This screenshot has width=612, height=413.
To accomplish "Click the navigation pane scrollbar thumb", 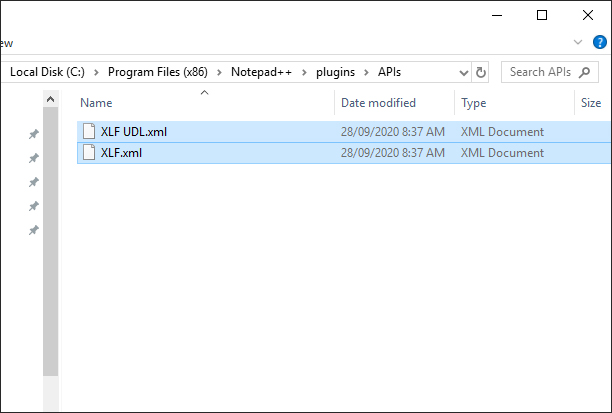I will [50, 242].
